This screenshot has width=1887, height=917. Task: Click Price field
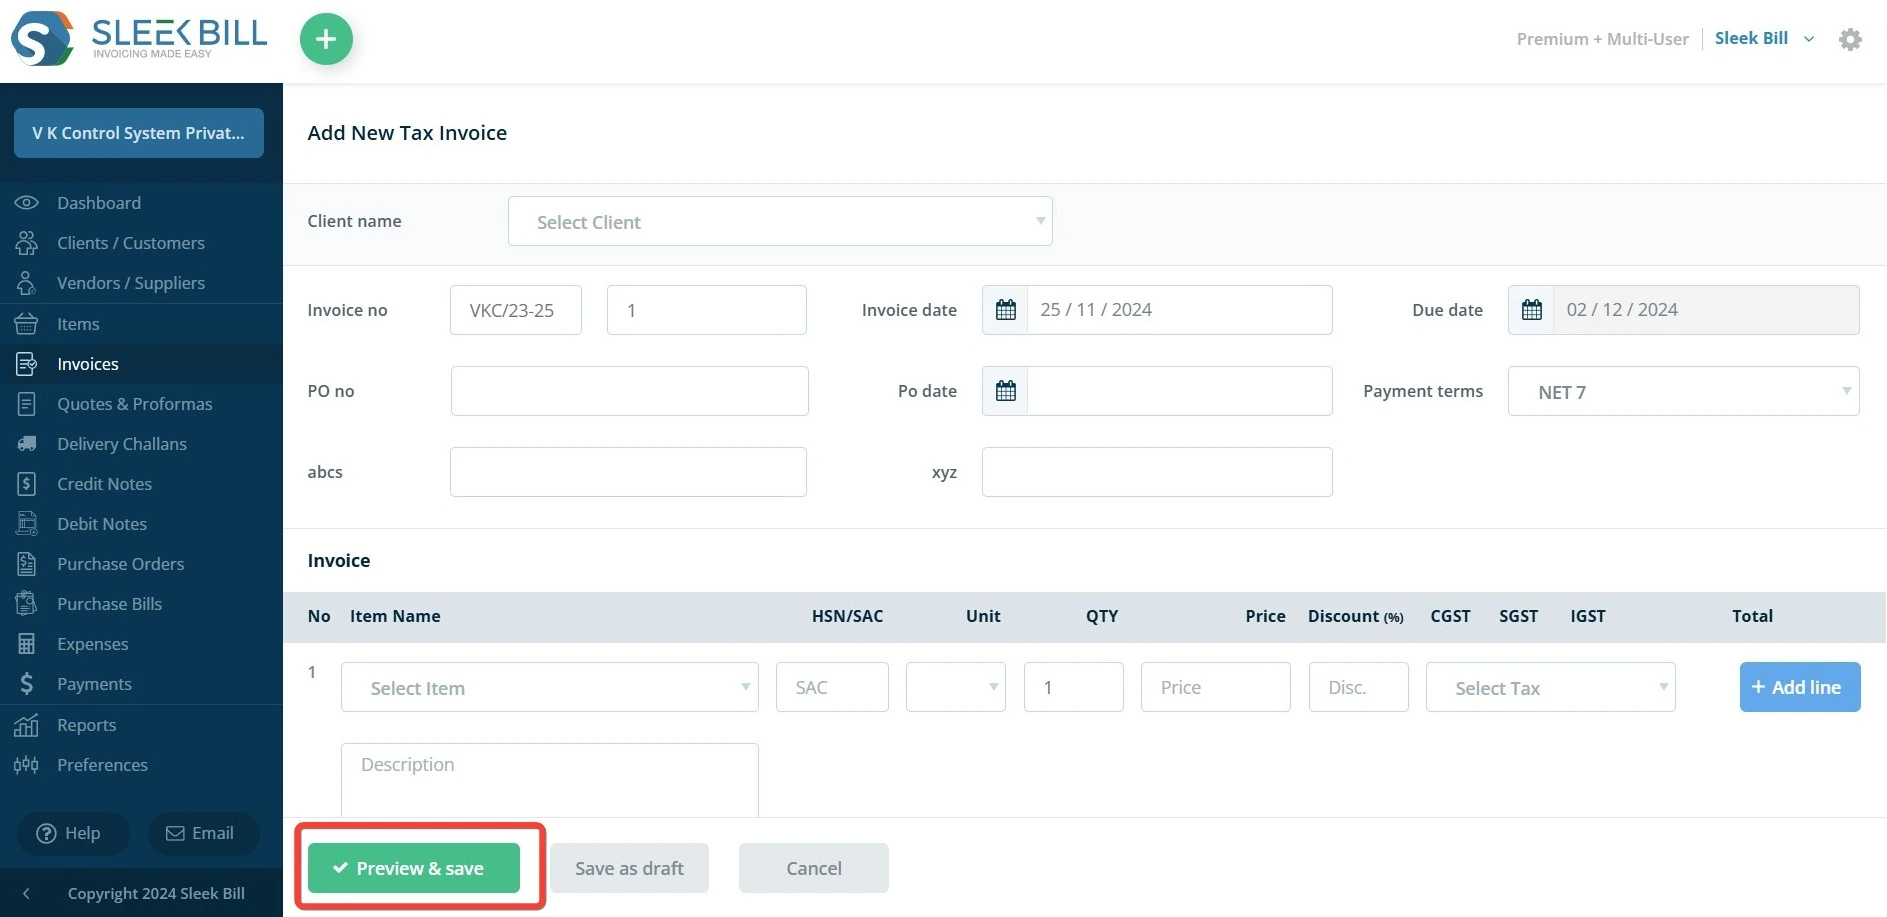tap(1216, 687)
